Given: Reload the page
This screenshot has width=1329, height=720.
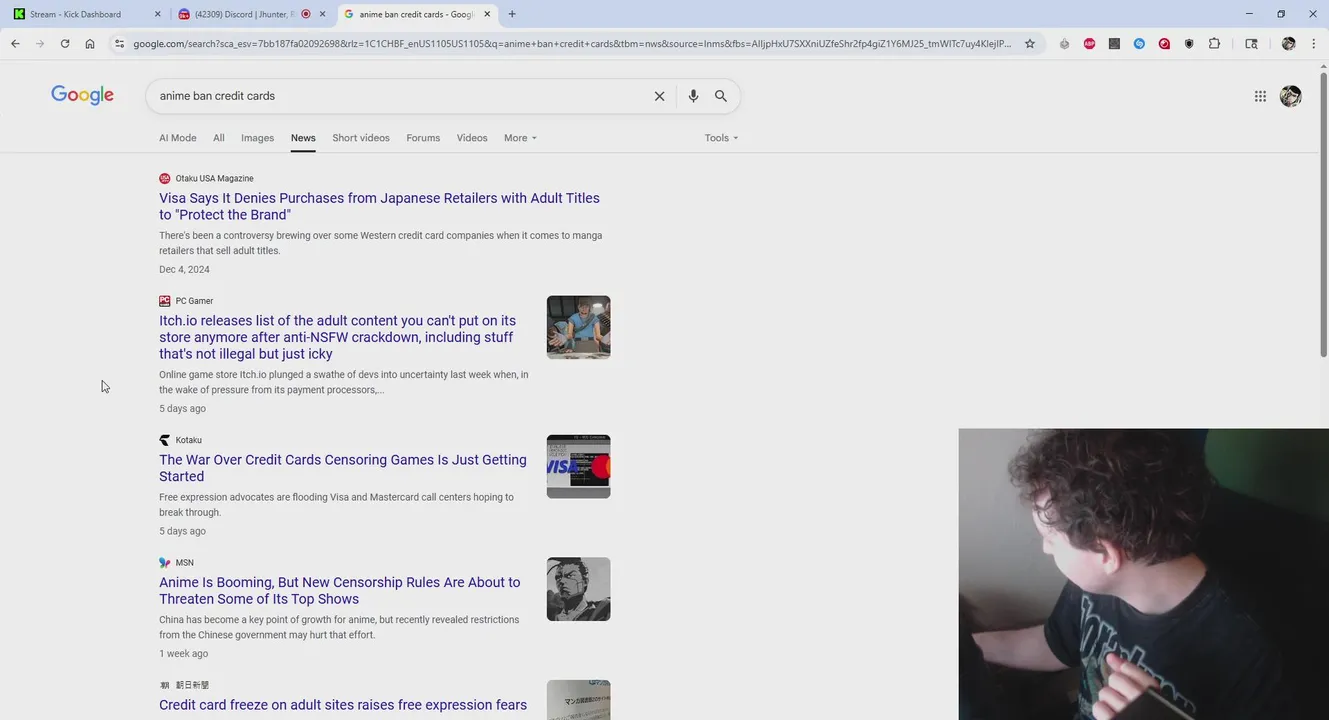Looking at the screenshot, I should [x=65, y=44].
